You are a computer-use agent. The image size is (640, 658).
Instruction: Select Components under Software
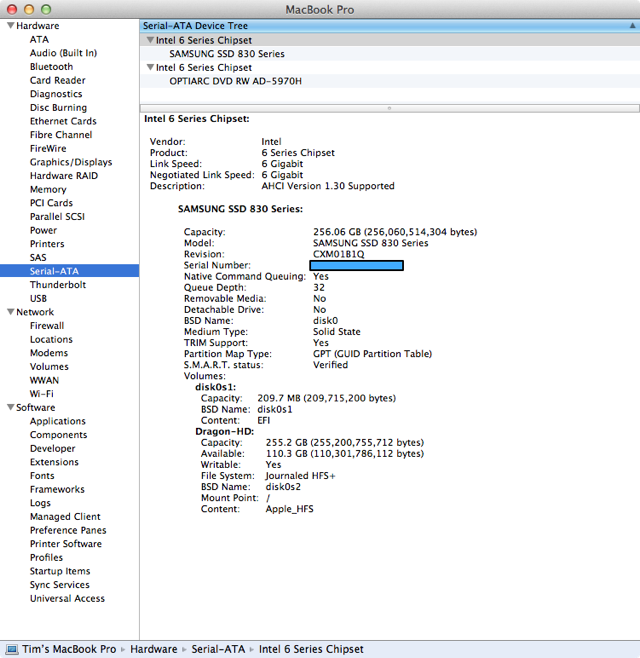coord(58,435)
